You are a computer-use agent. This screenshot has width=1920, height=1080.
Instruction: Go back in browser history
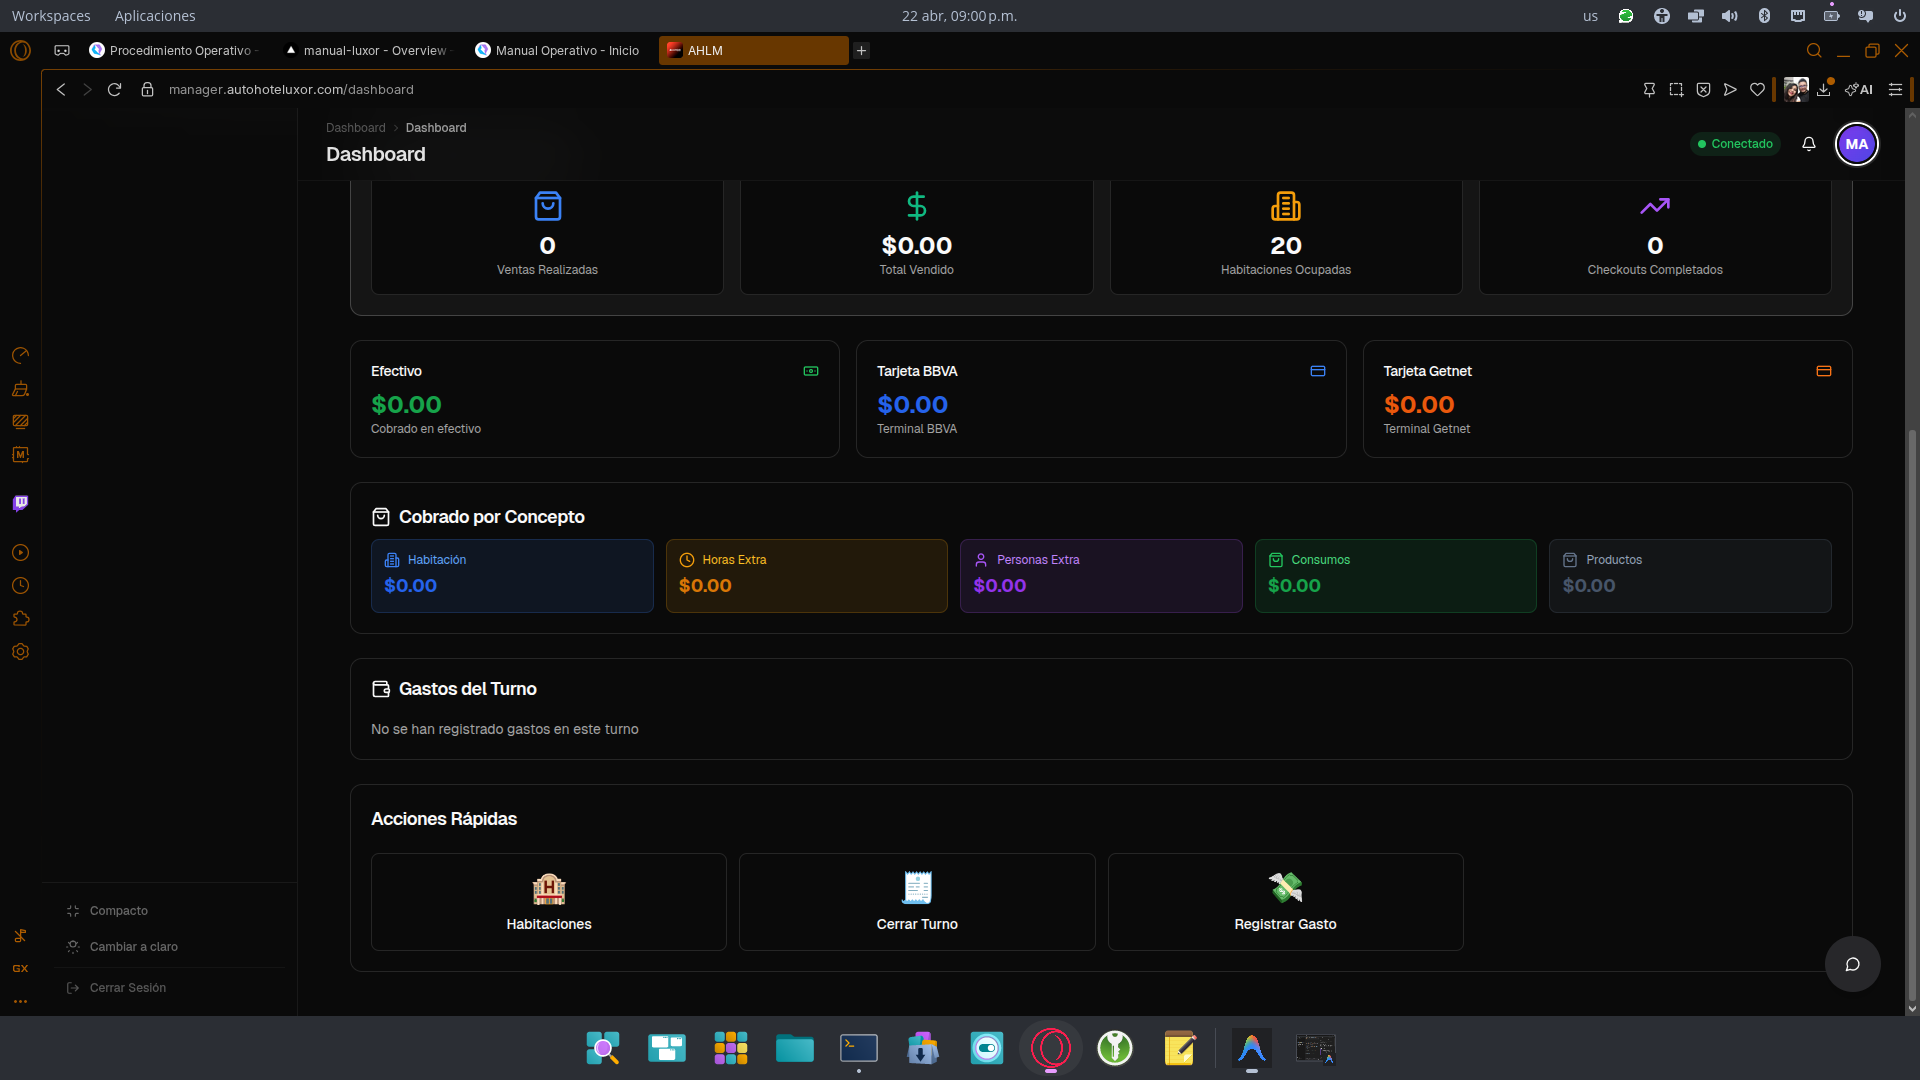click(61, 90)
